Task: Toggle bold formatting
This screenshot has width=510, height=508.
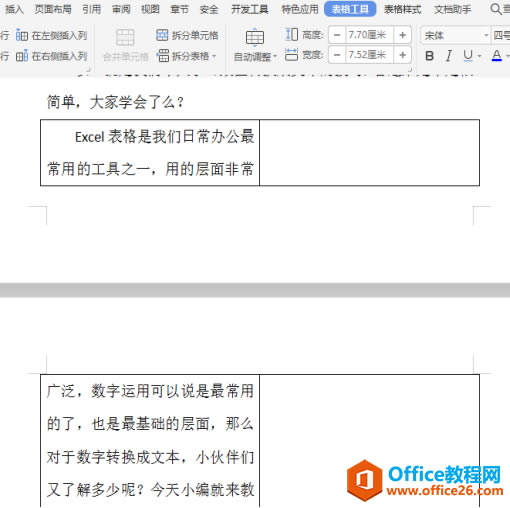Action: coord(430,56)
